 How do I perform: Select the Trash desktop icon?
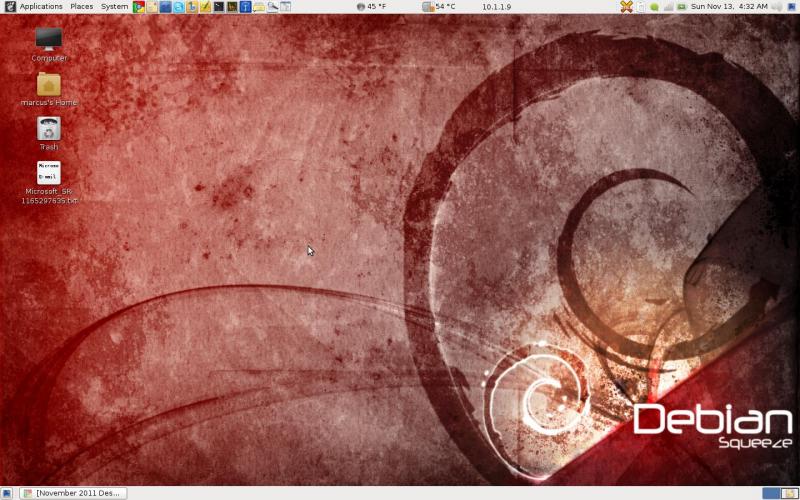click(49, 134)
